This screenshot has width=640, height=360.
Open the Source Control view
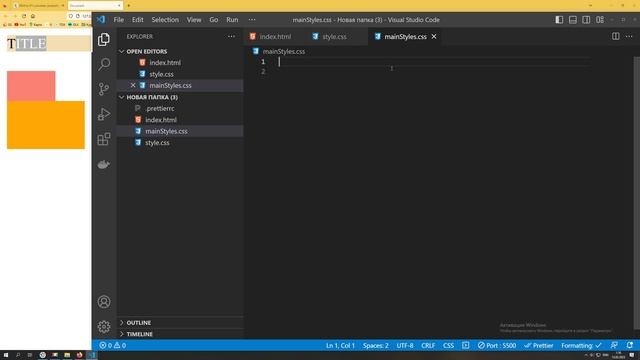coord(104,89)
